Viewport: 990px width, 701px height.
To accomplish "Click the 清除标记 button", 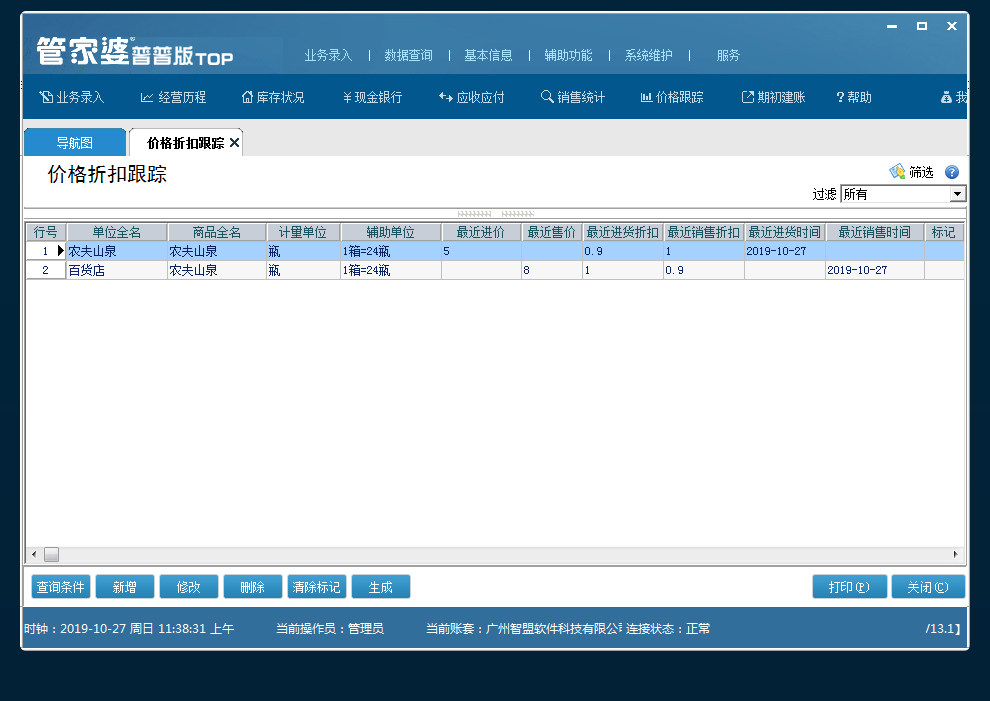I will click(x=316, y=587).
